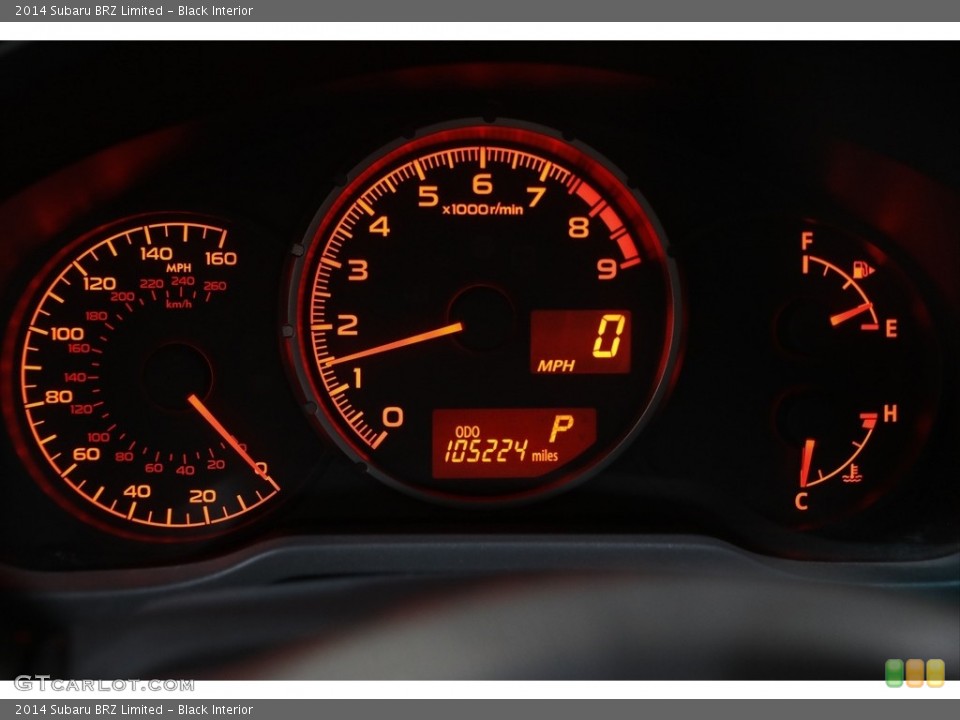Click the large 40 on the mph scale
Viewport: 960px width, 720px height.
(137, 491)
